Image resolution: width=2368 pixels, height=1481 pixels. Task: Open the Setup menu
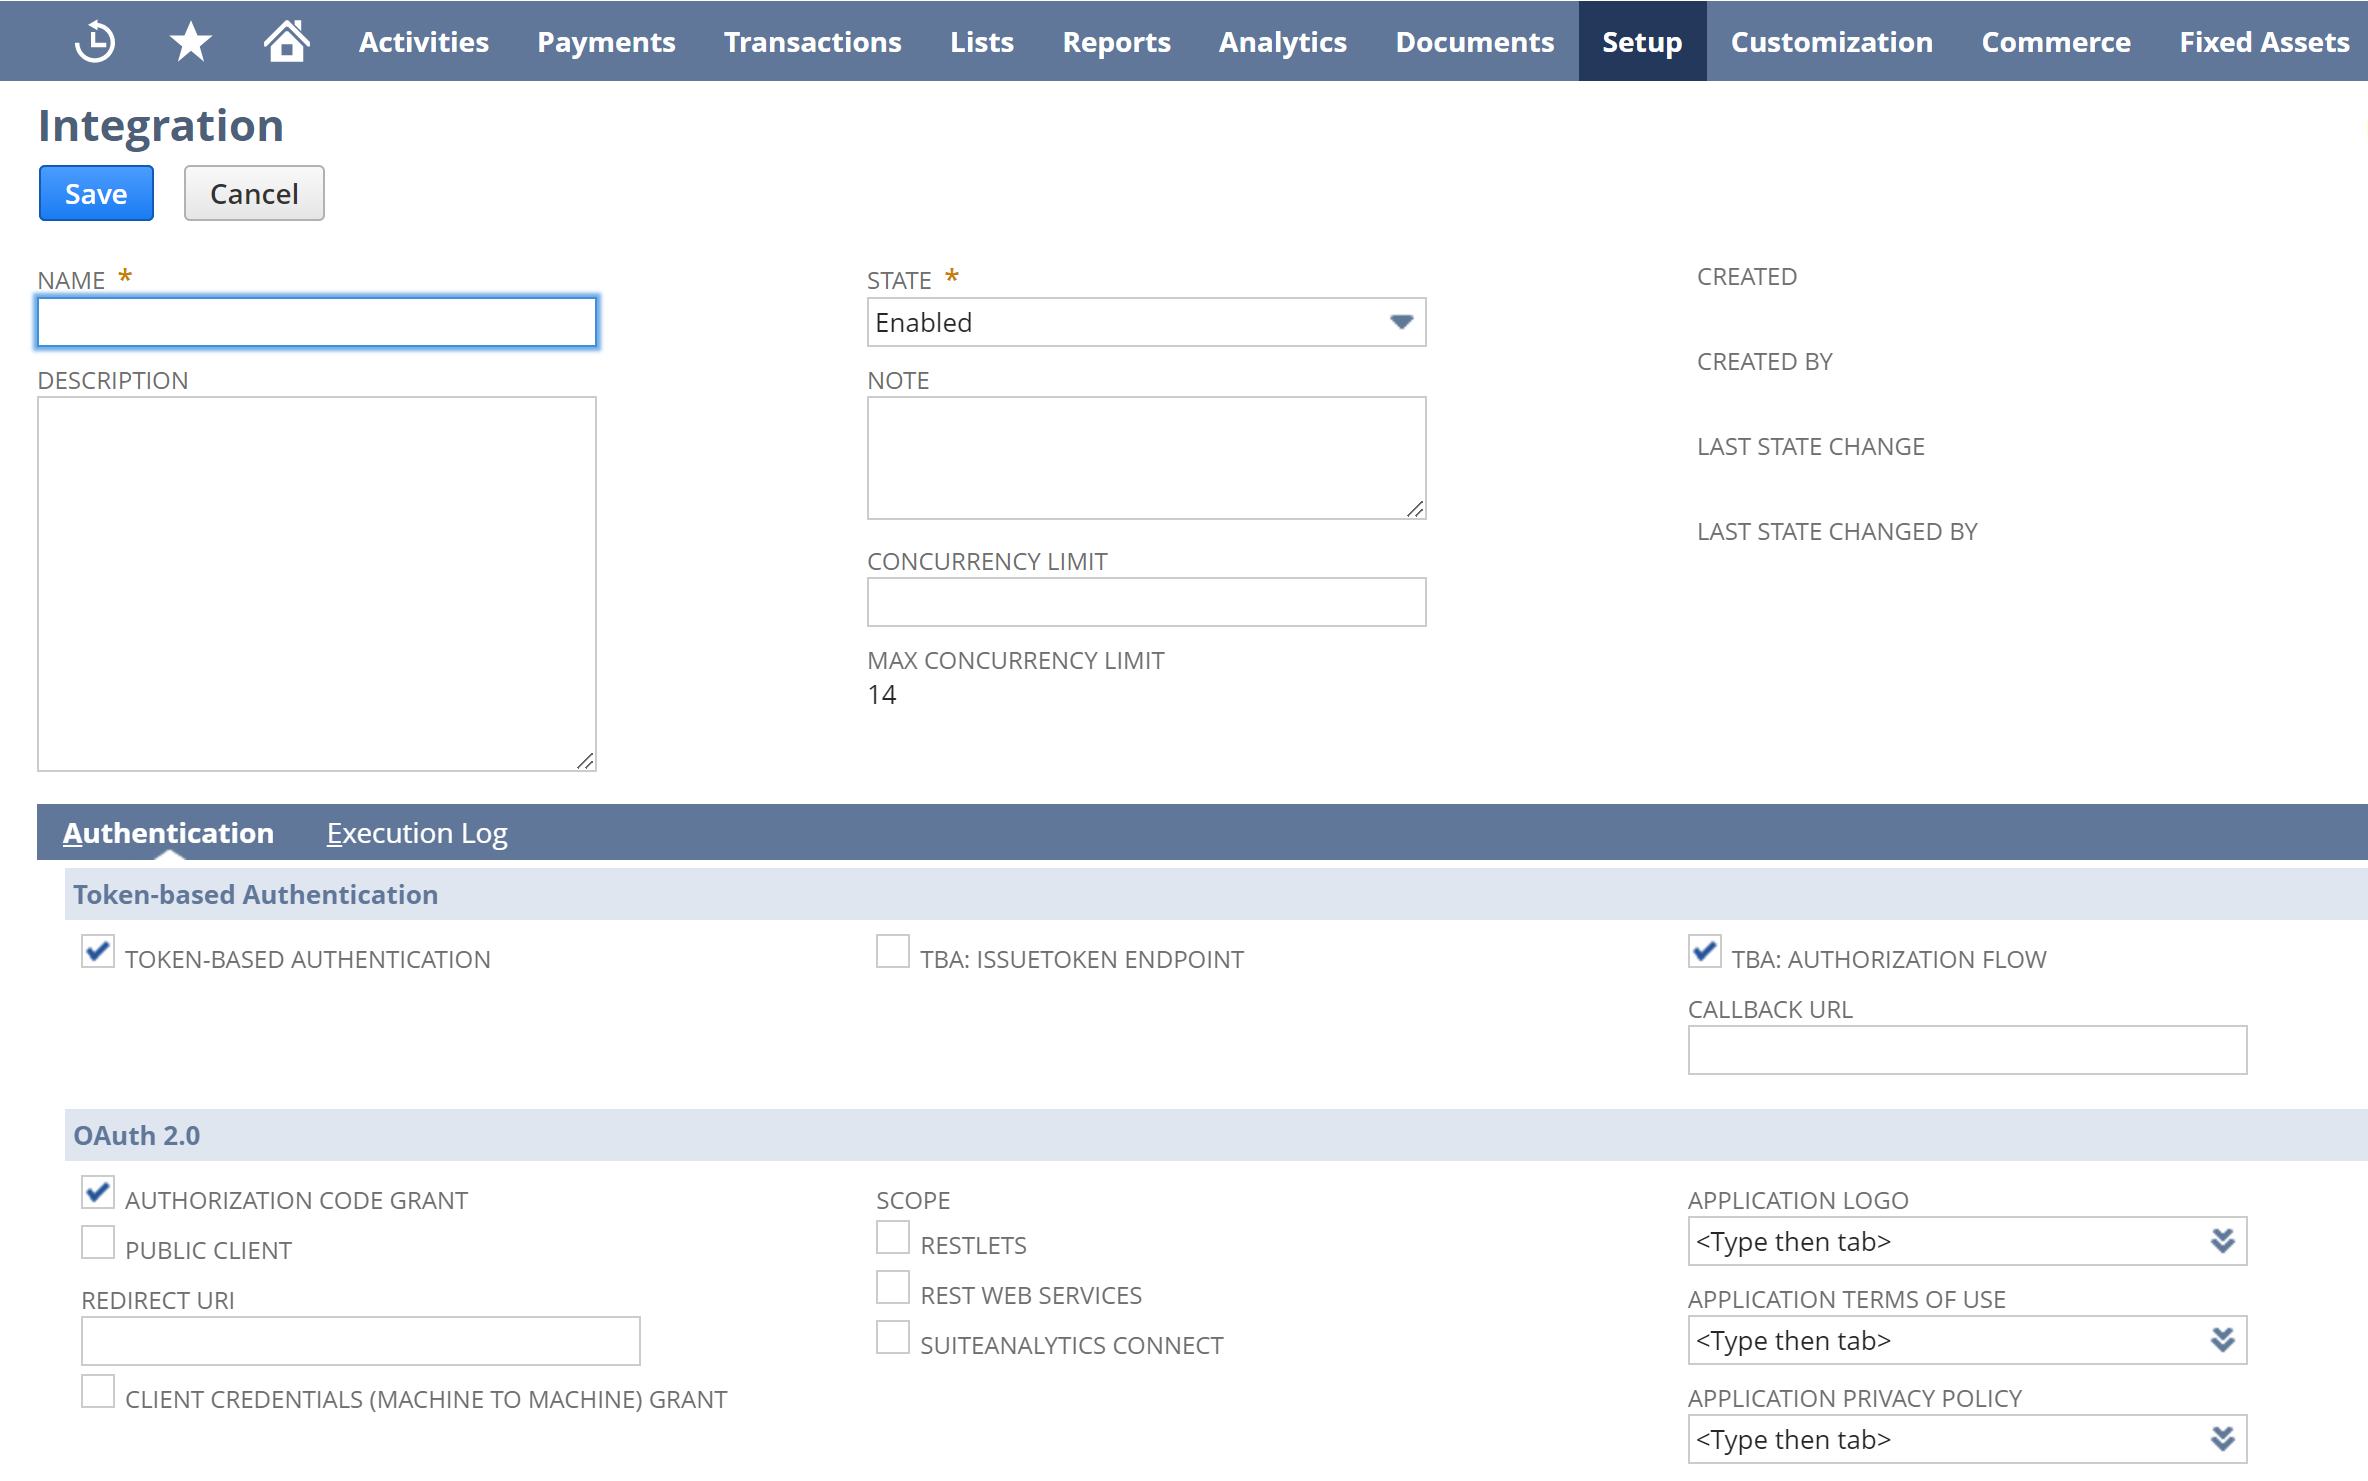pos(1642,41)
